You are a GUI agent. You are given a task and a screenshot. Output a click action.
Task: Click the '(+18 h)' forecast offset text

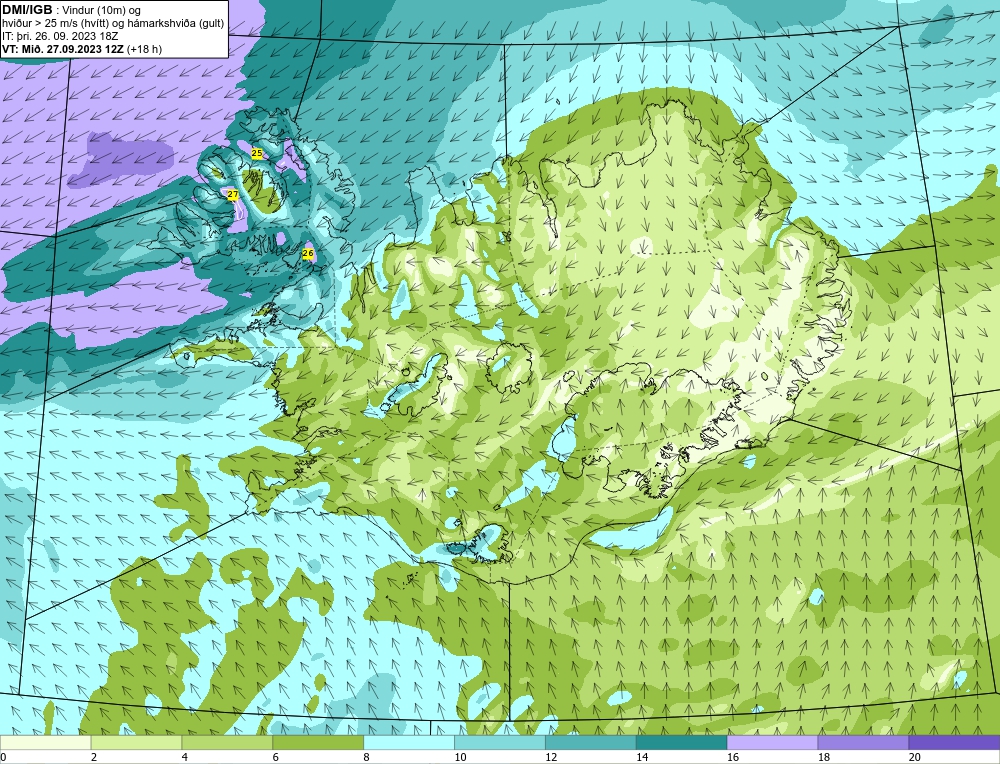point(145,49)
